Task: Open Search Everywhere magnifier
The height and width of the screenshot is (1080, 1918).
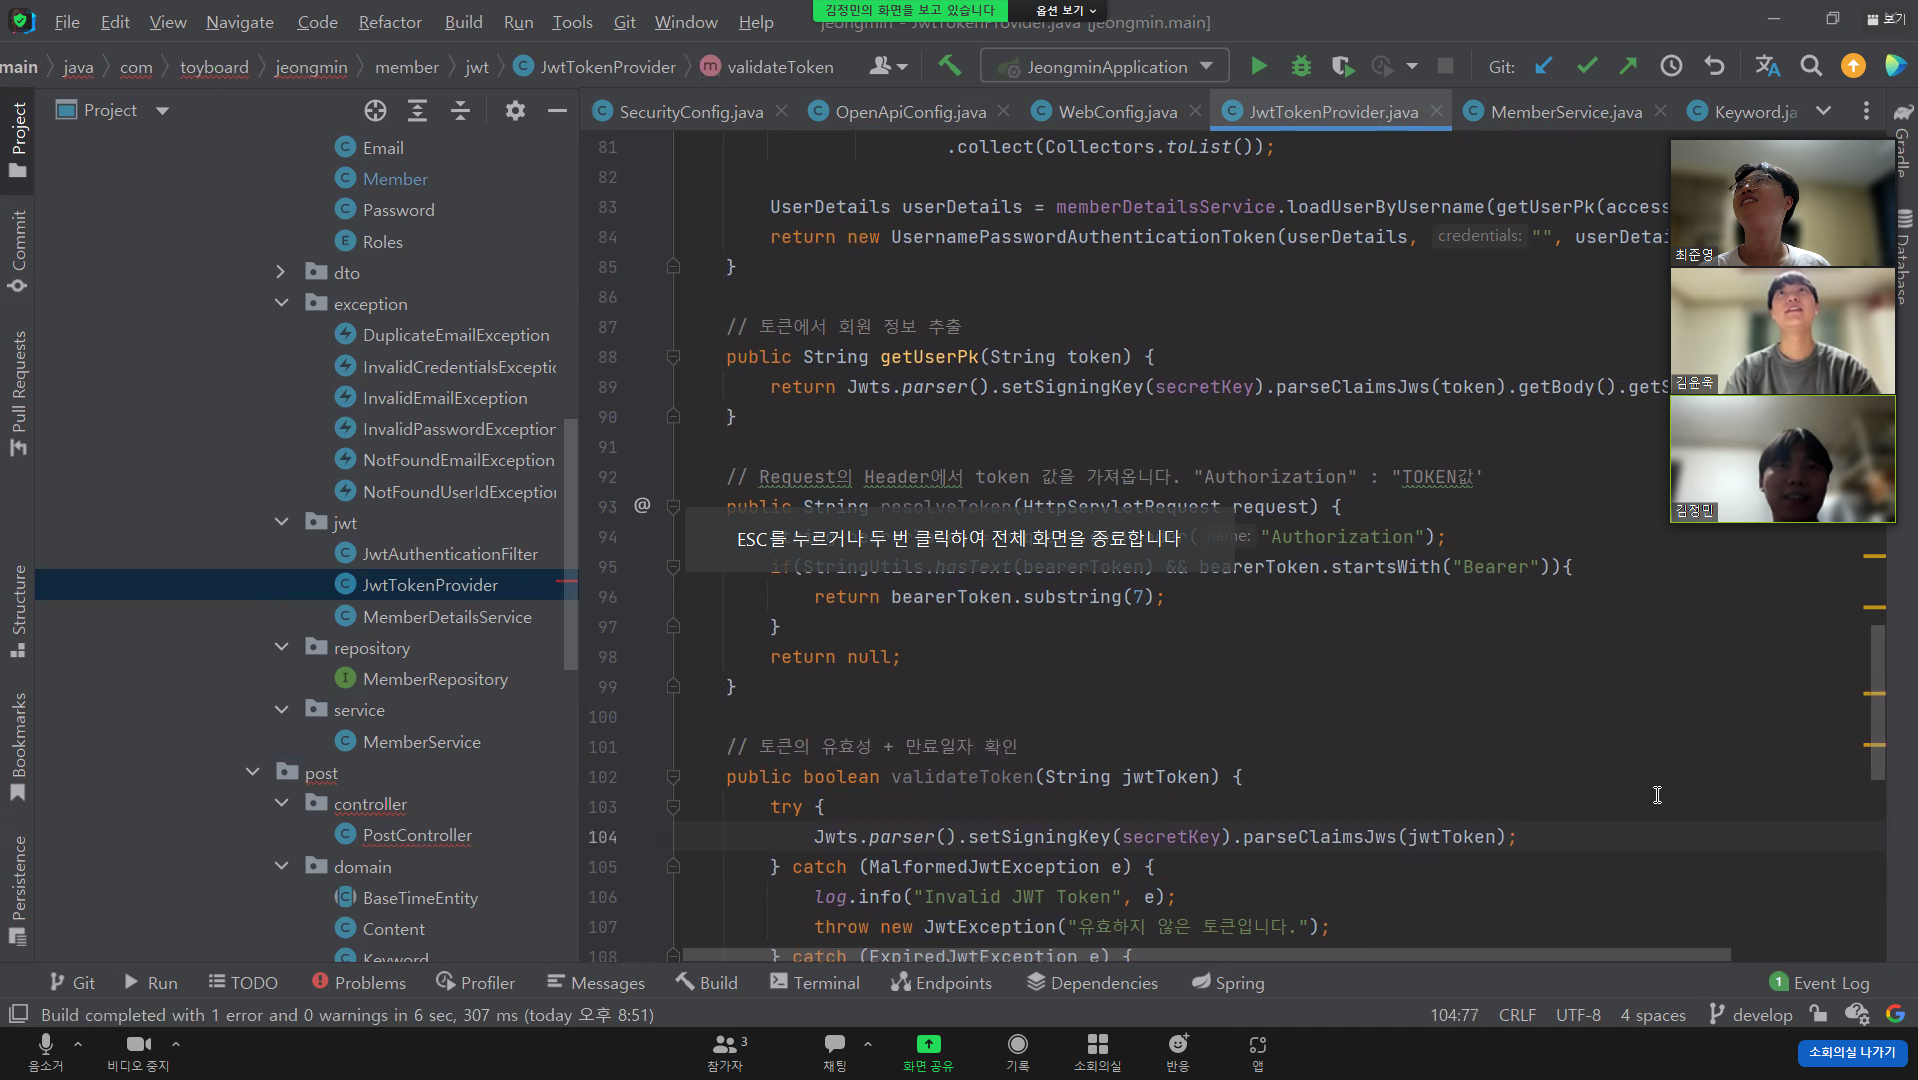Action: tap(1811, 66)
